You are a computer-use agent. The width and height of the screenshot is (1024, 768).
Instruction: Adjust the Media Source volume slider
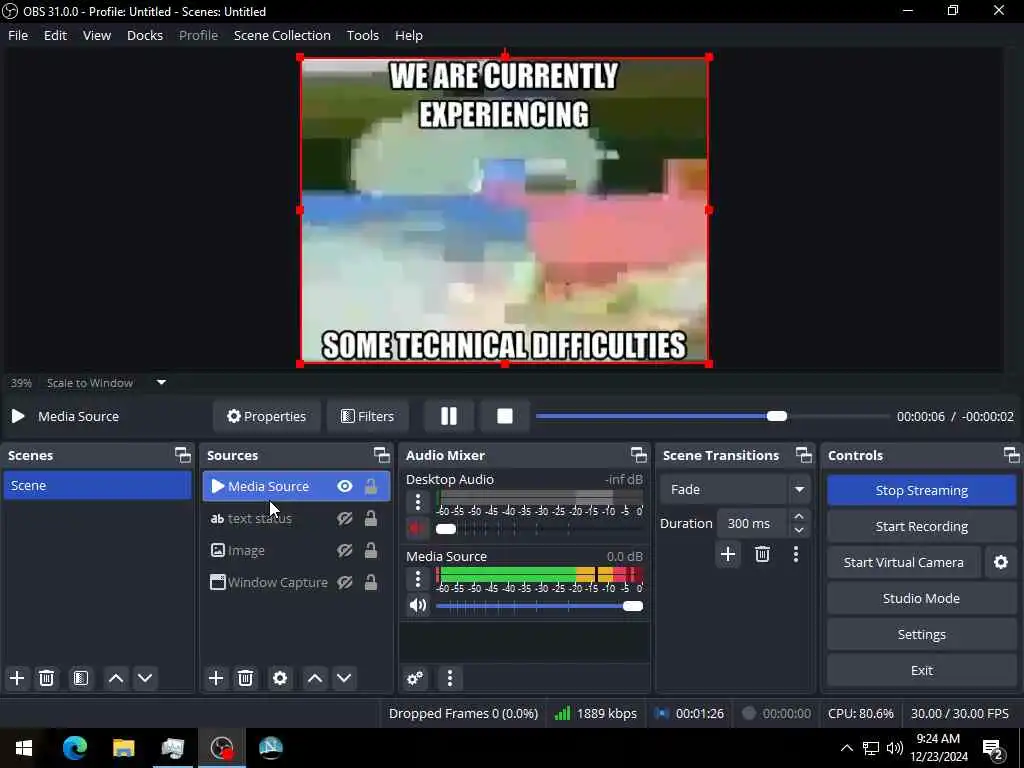pos(539,605)
